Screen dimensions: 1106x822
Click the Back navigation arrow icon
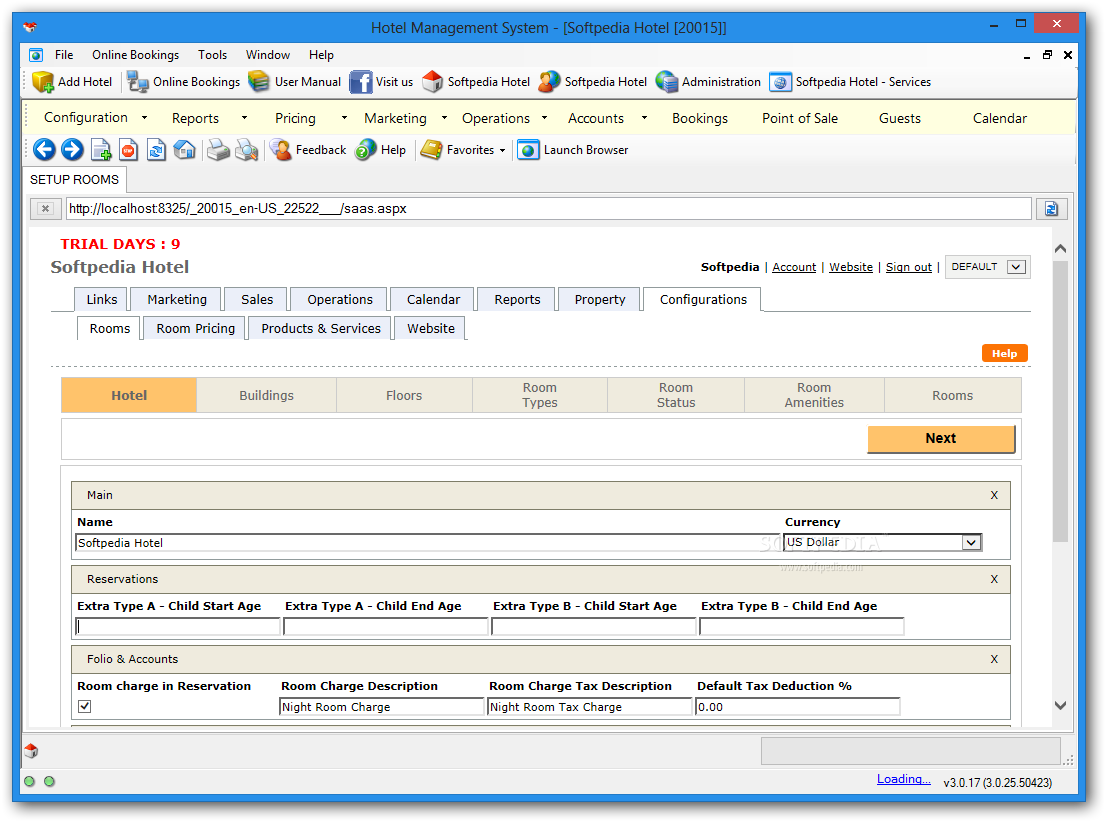[44, 150]
